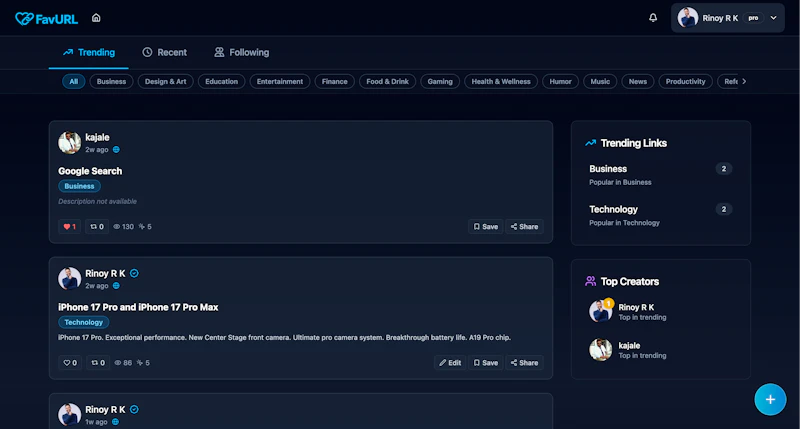Viewport: 800px width, 429px height.
Task: Filter by Health & Wellness category
Action: tap(501, 82)
